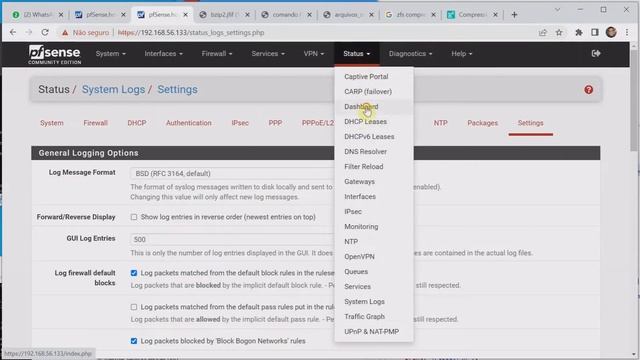
Task: Select Filter Reload menu entry
Action: 364,167
